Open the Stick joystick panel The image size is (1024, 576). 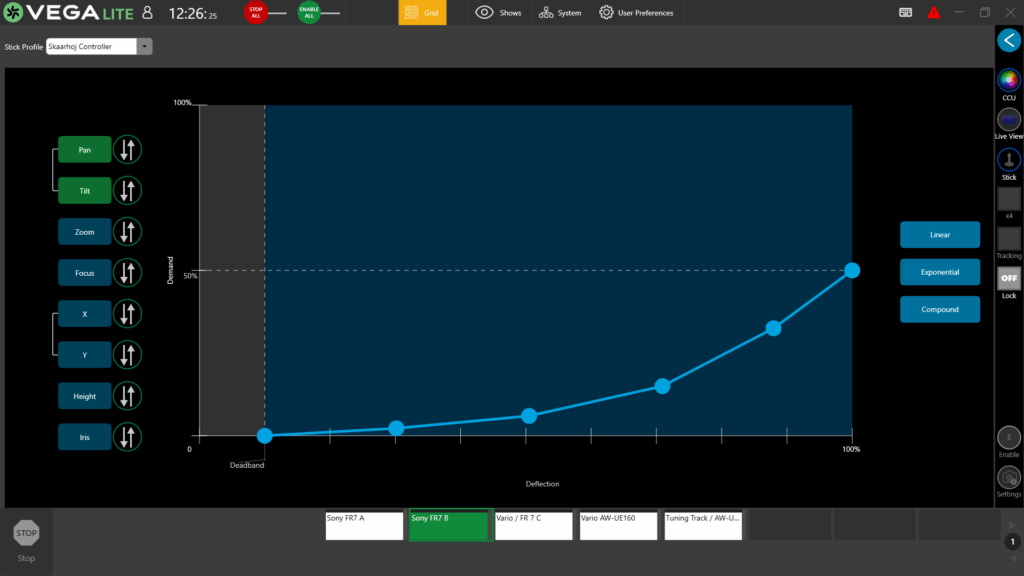click(x=1009, y=160)
